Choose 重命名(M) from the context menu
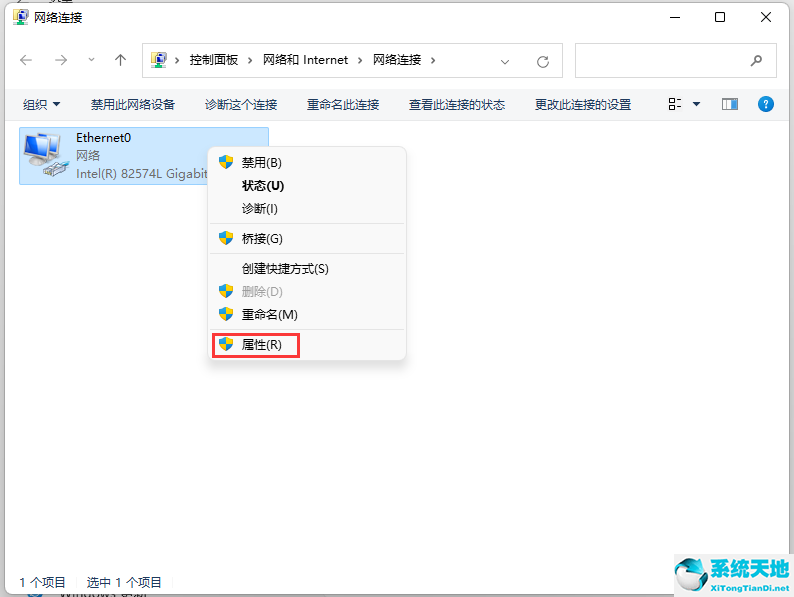This screenshot has width=794, height=597. 269,314
